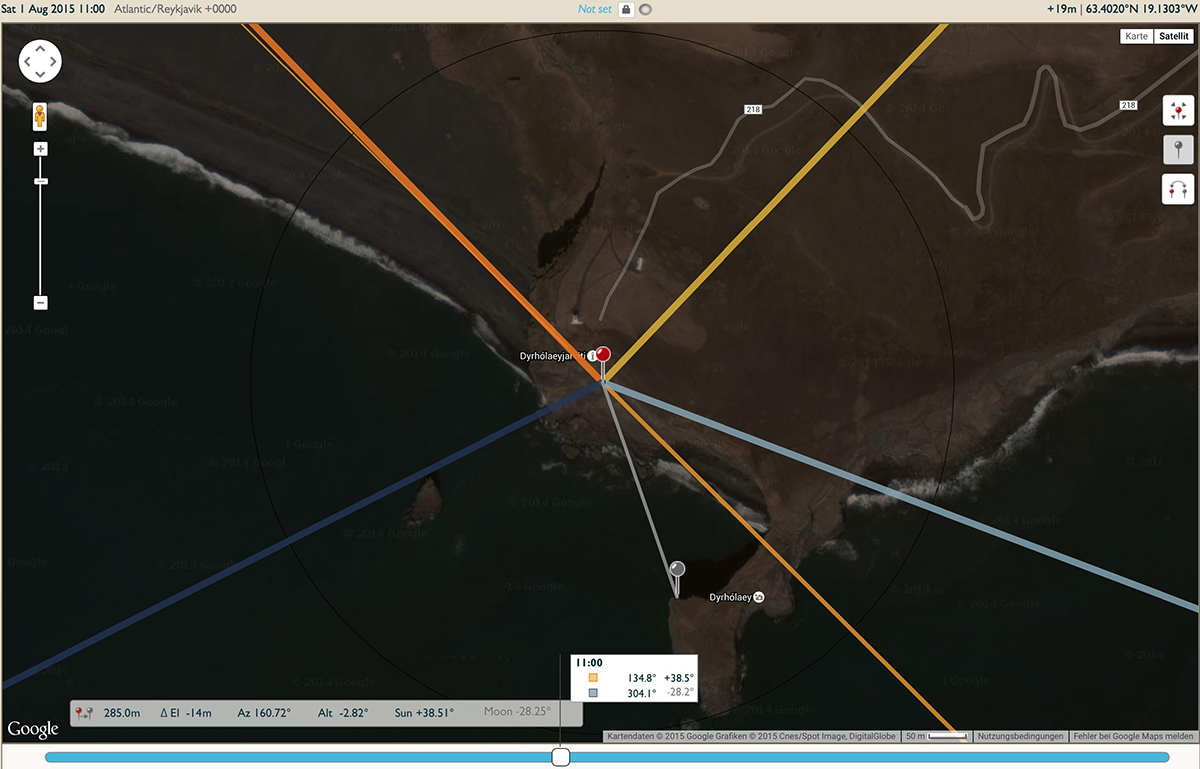
Task: Click sun altitude value +38.5° in the popup
Action: coord(679,677)
